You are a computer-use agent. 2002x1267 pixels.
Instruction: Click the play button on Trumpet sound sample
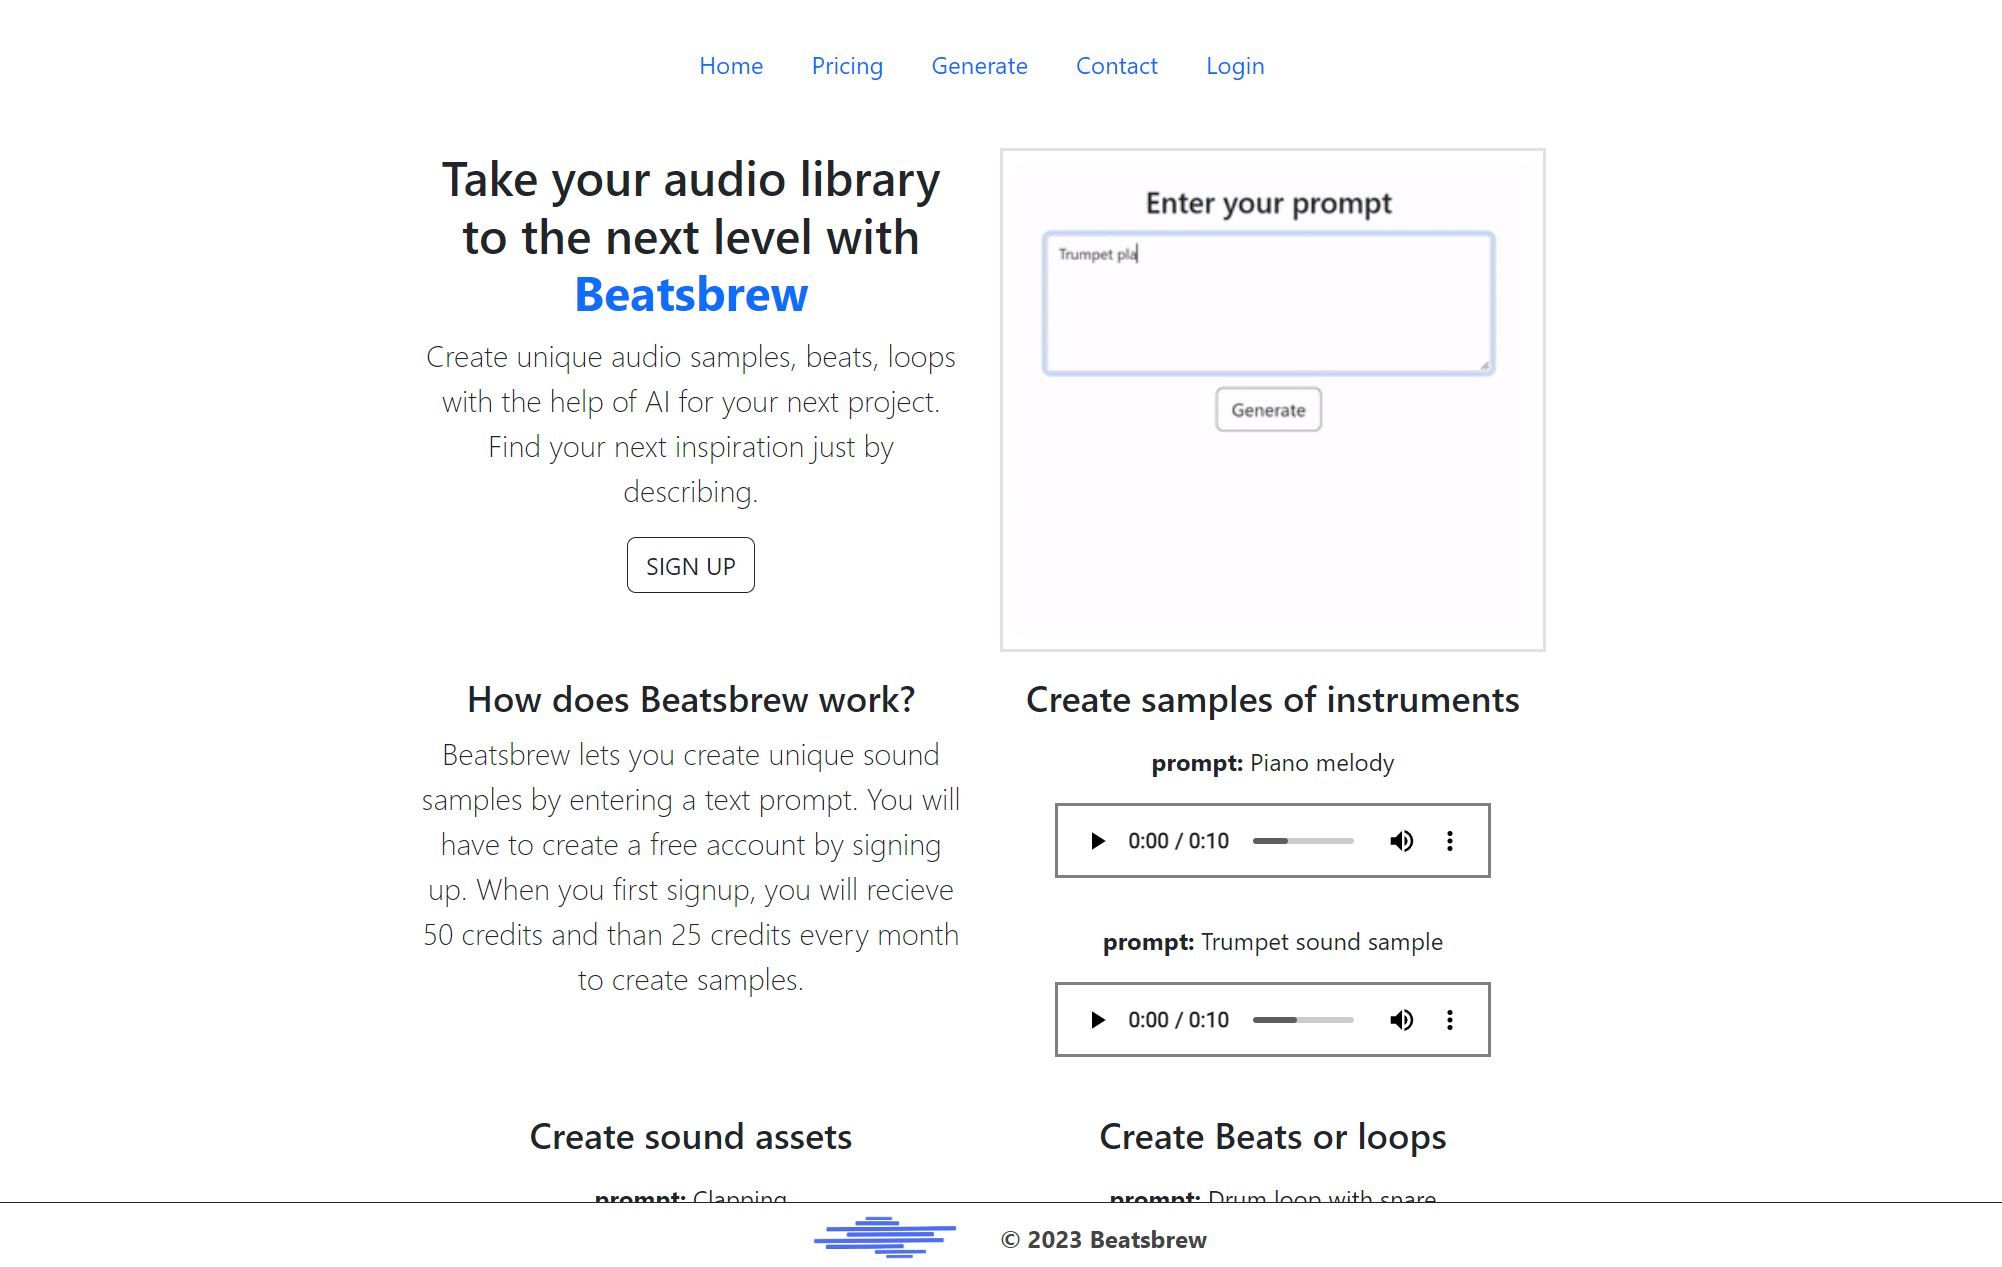click(1096, 1019)
